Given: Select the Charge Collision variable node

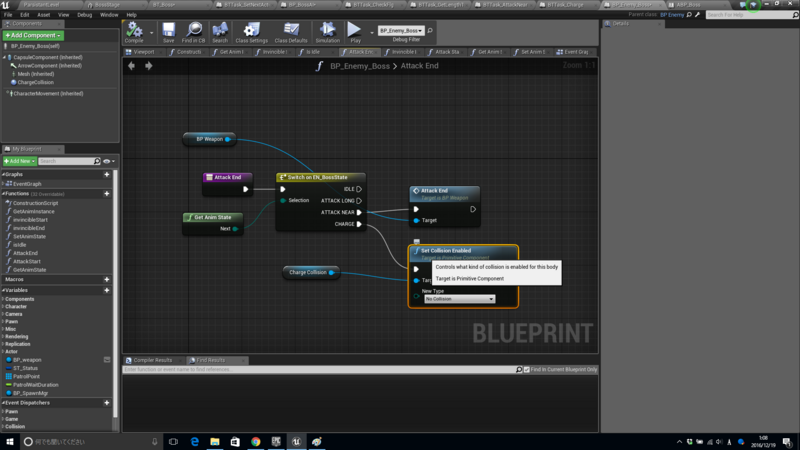Looking at the screenshot, I should click(311, 272).
